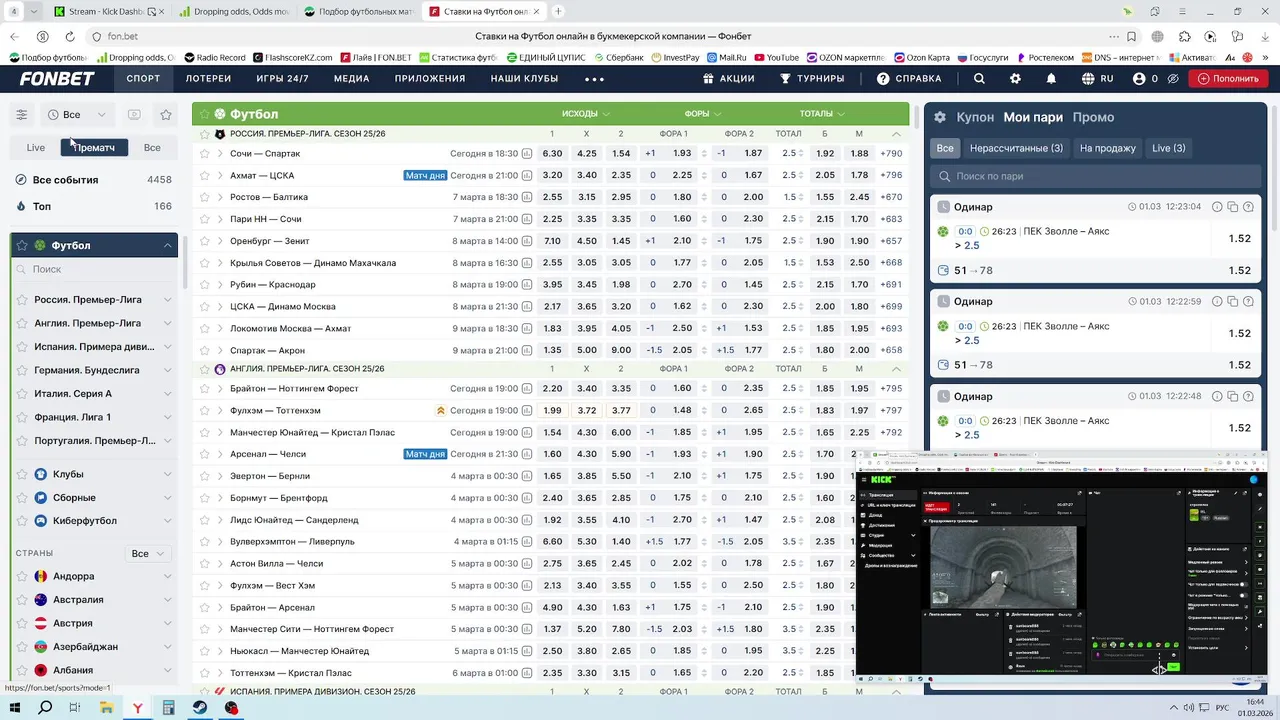The height and width of the screenshot is (720, 1280).
Task: Click the video broadcast filter icon
Action: (x=134, y=115)
